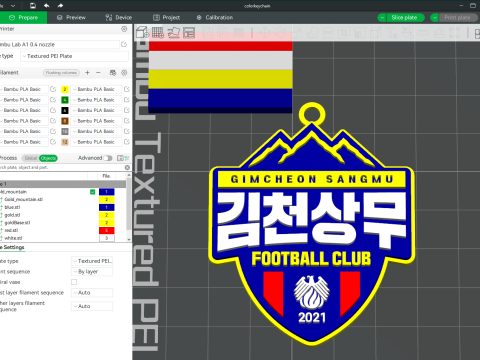
Task: Open dropdown arrow beside Slice plate
Action: coord(382,18)
